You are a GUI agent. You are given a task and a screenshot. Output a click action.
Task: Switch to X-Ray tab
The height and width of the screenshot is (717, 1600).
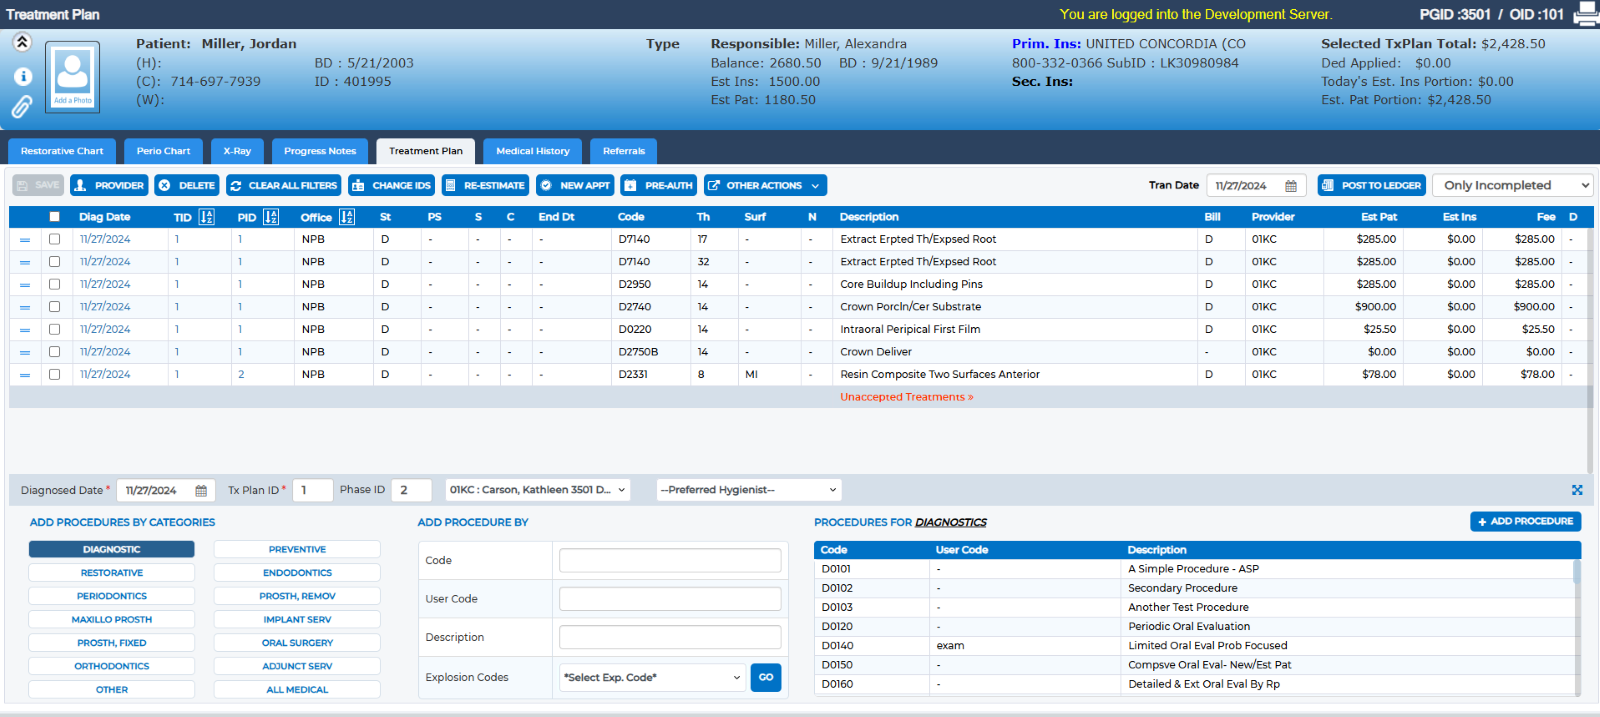[237, 151]
